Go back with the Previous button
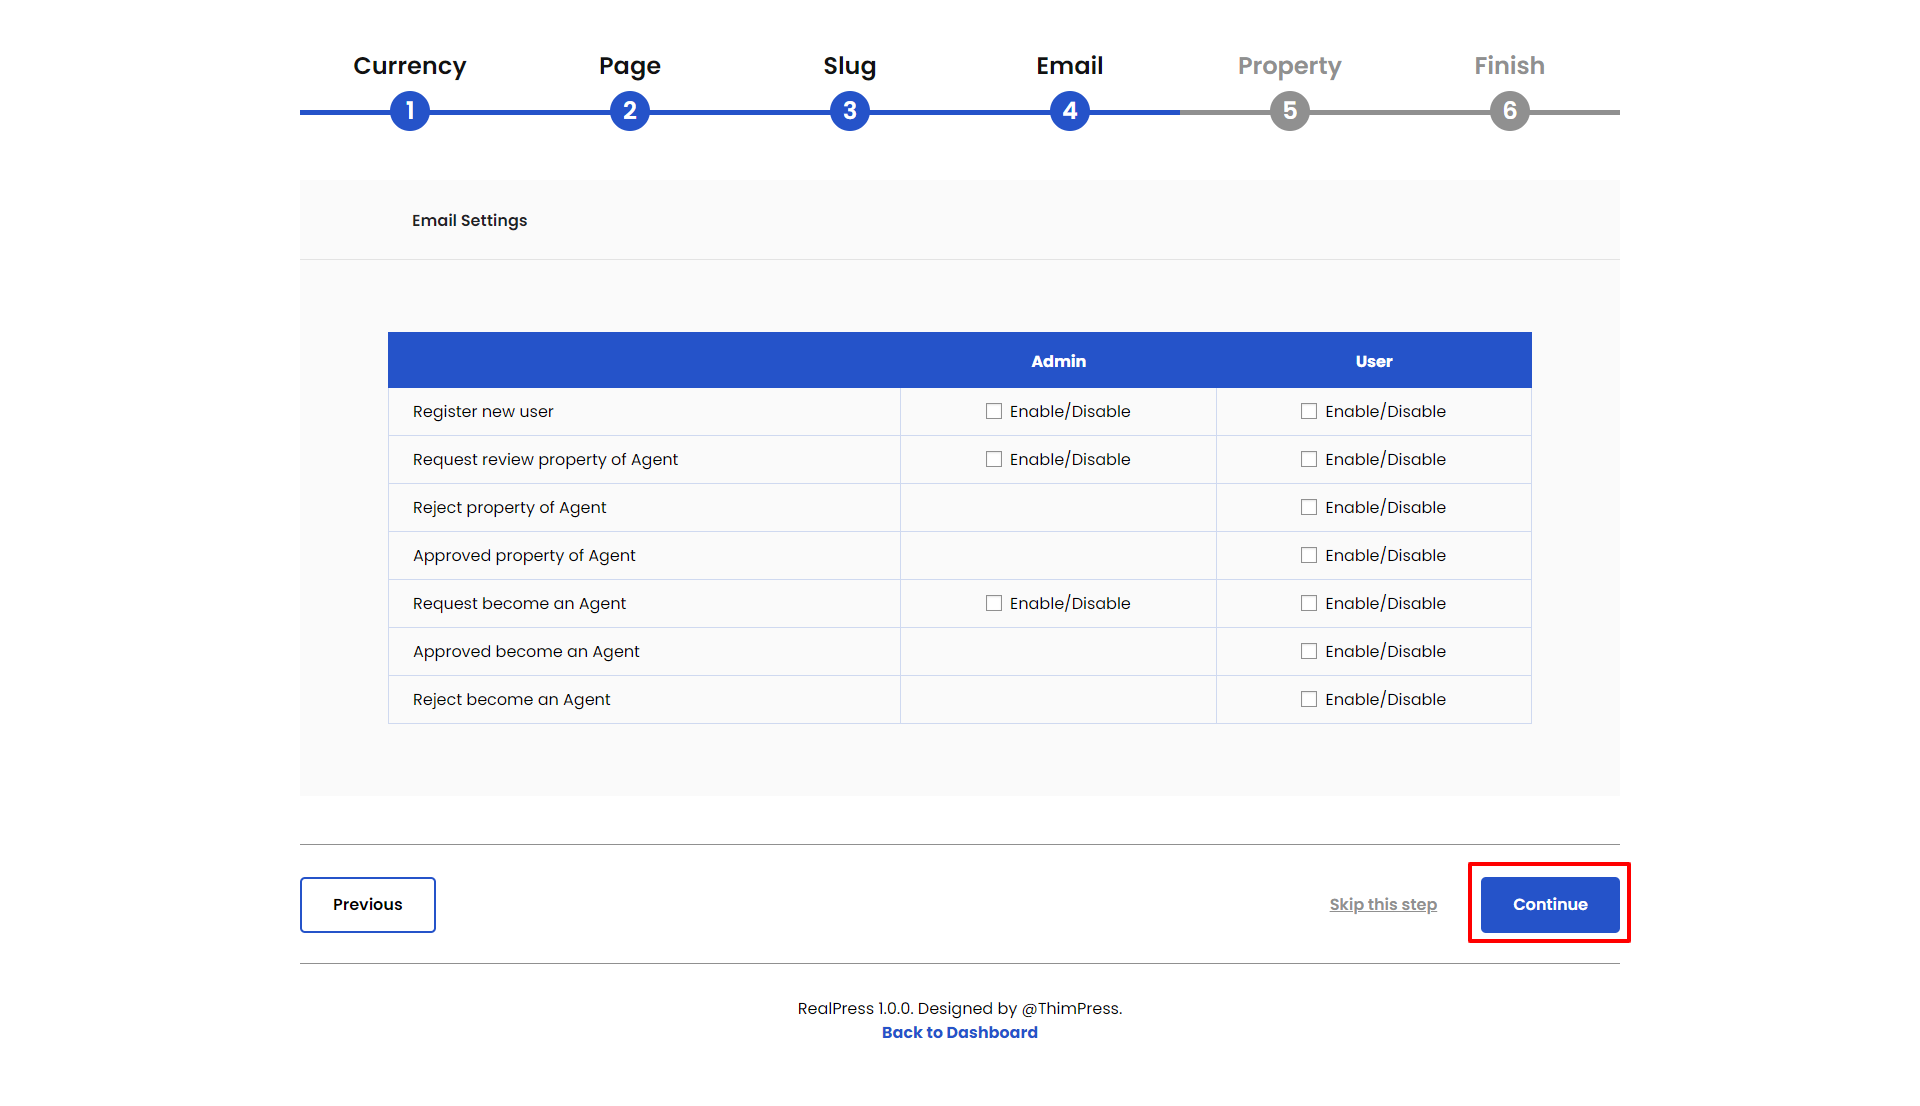 [368, 904]
